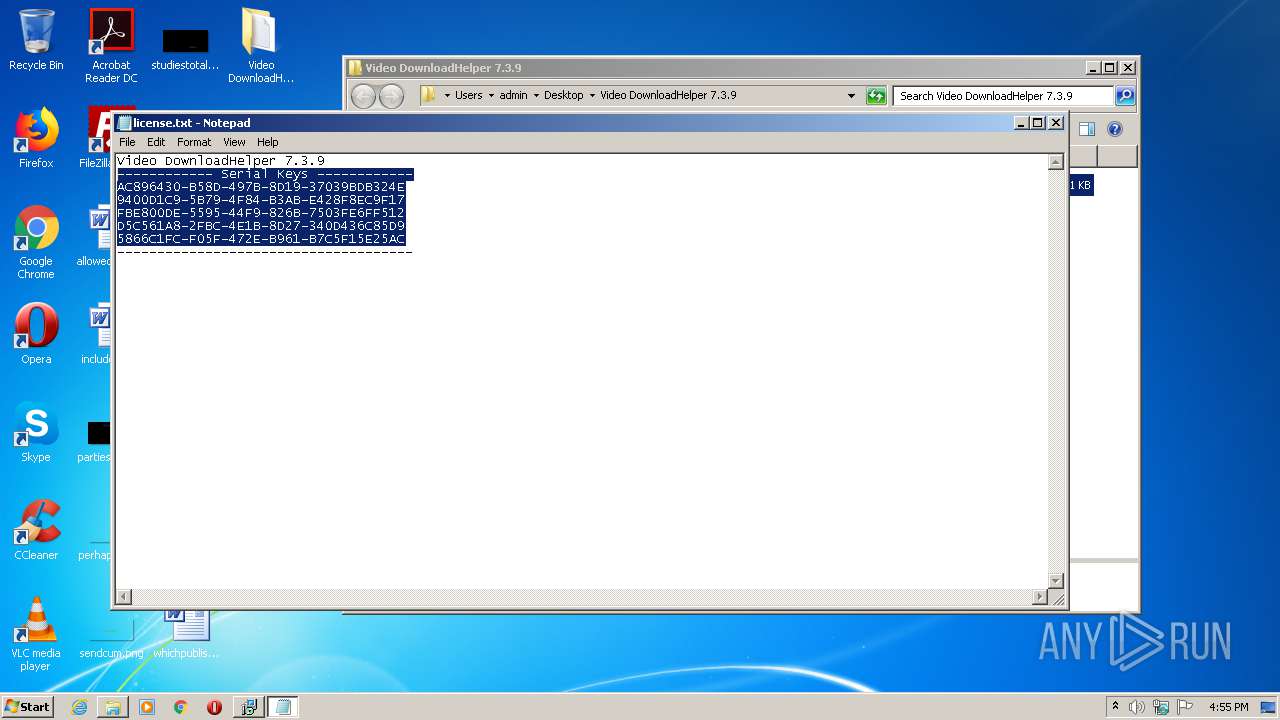Select the Acrobat Reader DC desktop shortcut

pos(111,45)
